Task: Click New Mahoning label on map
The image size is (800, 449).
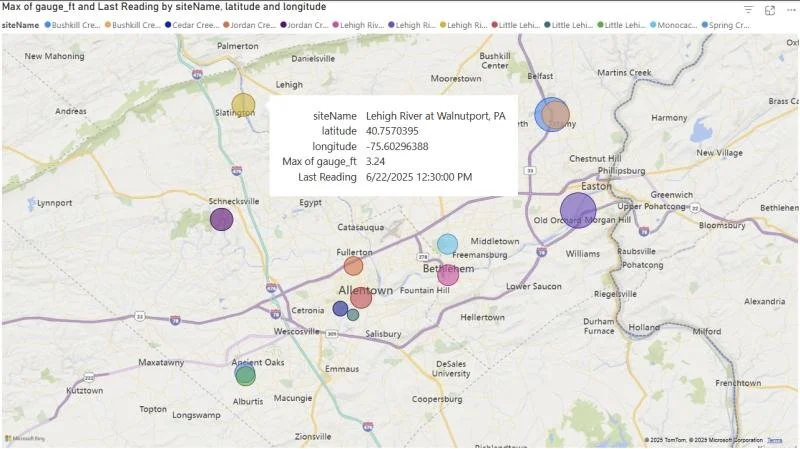Action: [x=55, y=56]
